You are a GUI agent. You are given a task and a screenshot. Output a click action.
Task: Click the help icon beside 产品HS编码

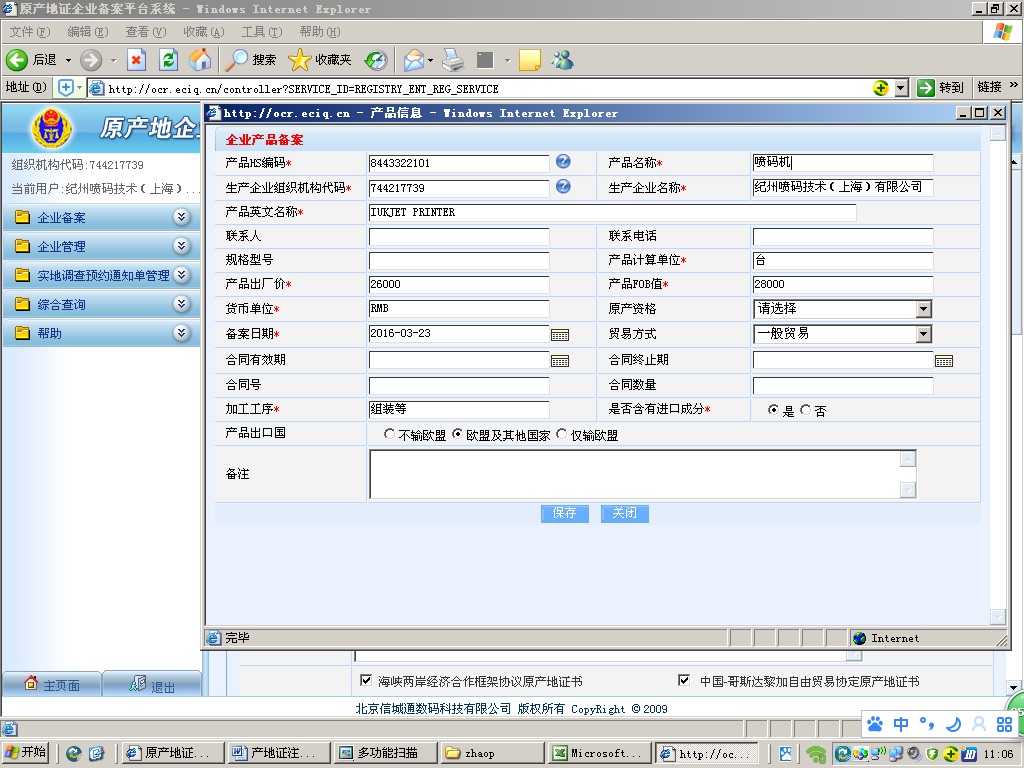point(564,162)
